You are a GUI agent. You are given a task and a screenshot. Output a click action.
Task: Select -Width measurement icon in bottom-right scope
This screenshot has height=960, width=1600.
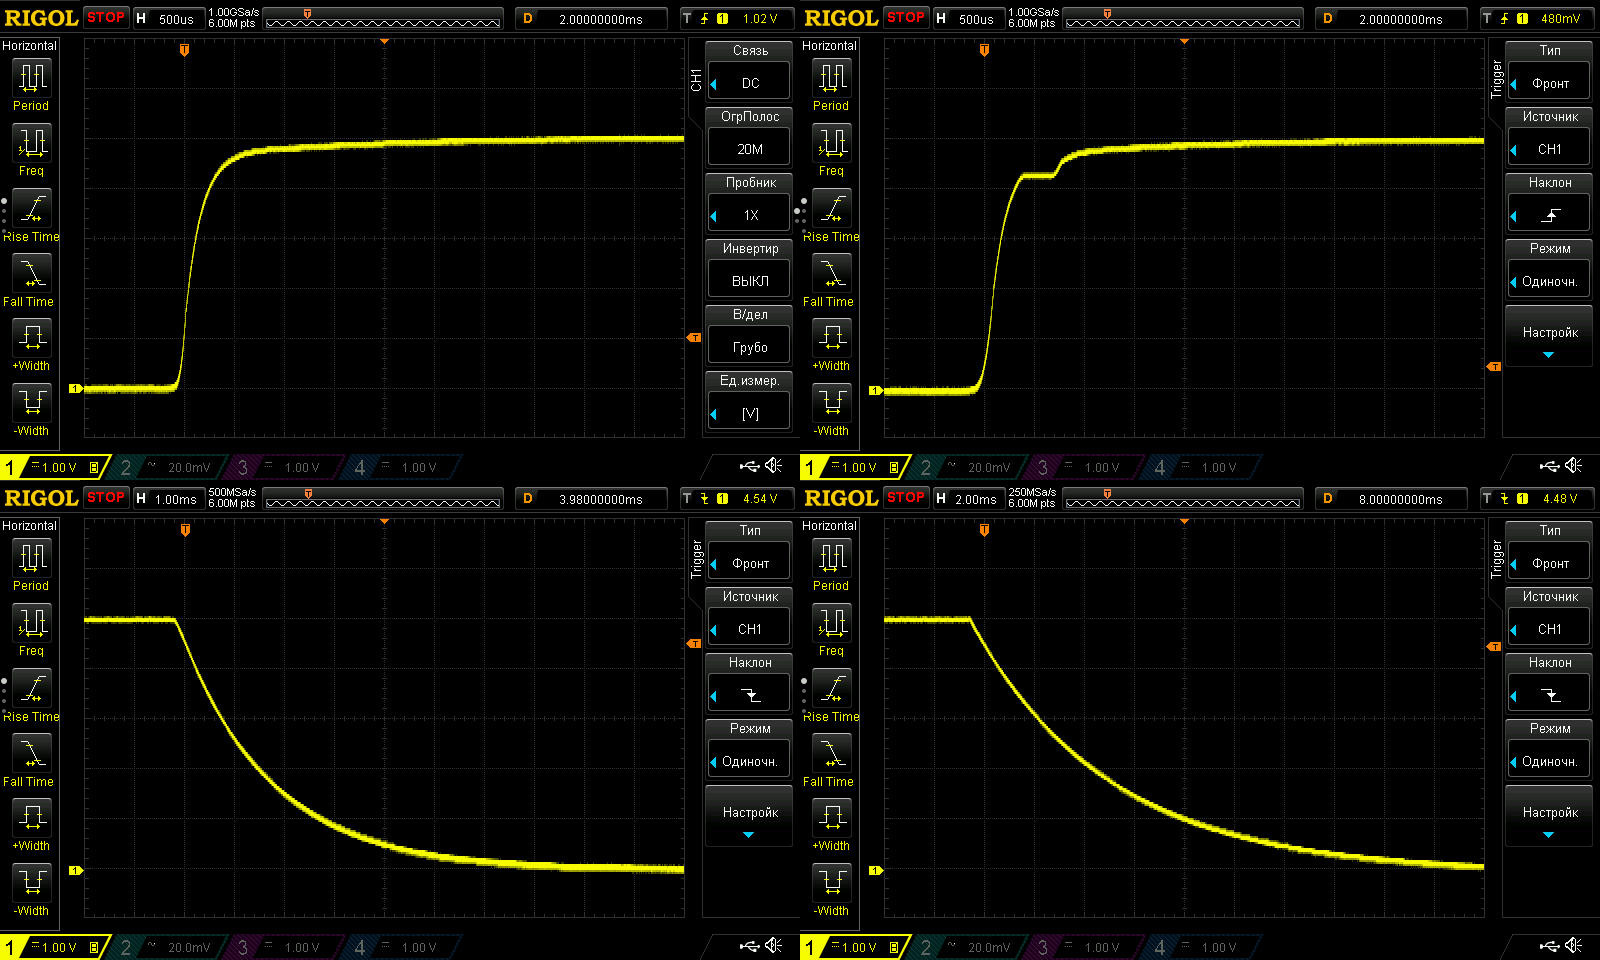tap(832, 882)
